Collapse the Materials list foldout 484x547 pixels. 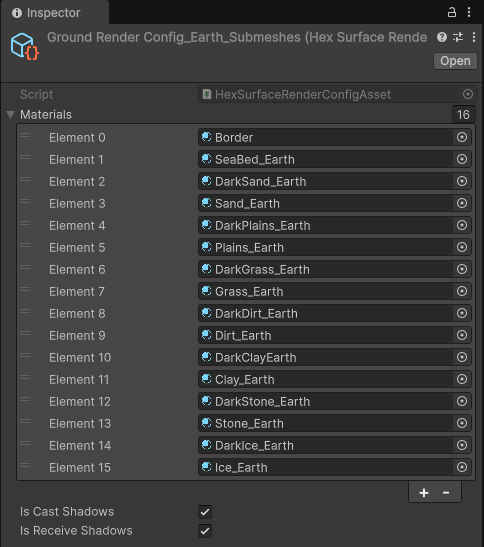point(11,114)
